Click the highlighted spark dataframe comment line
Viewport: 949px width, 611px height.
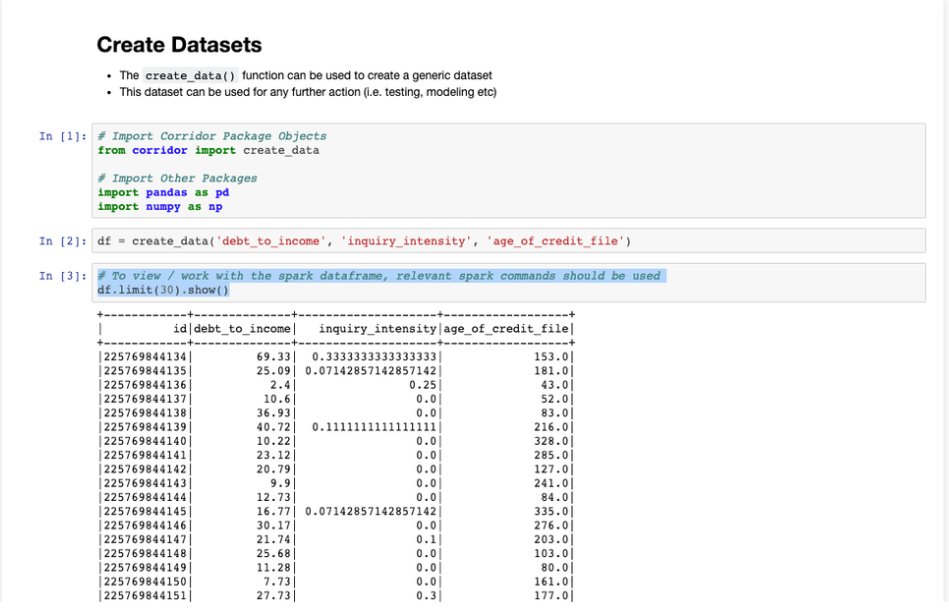379,276
